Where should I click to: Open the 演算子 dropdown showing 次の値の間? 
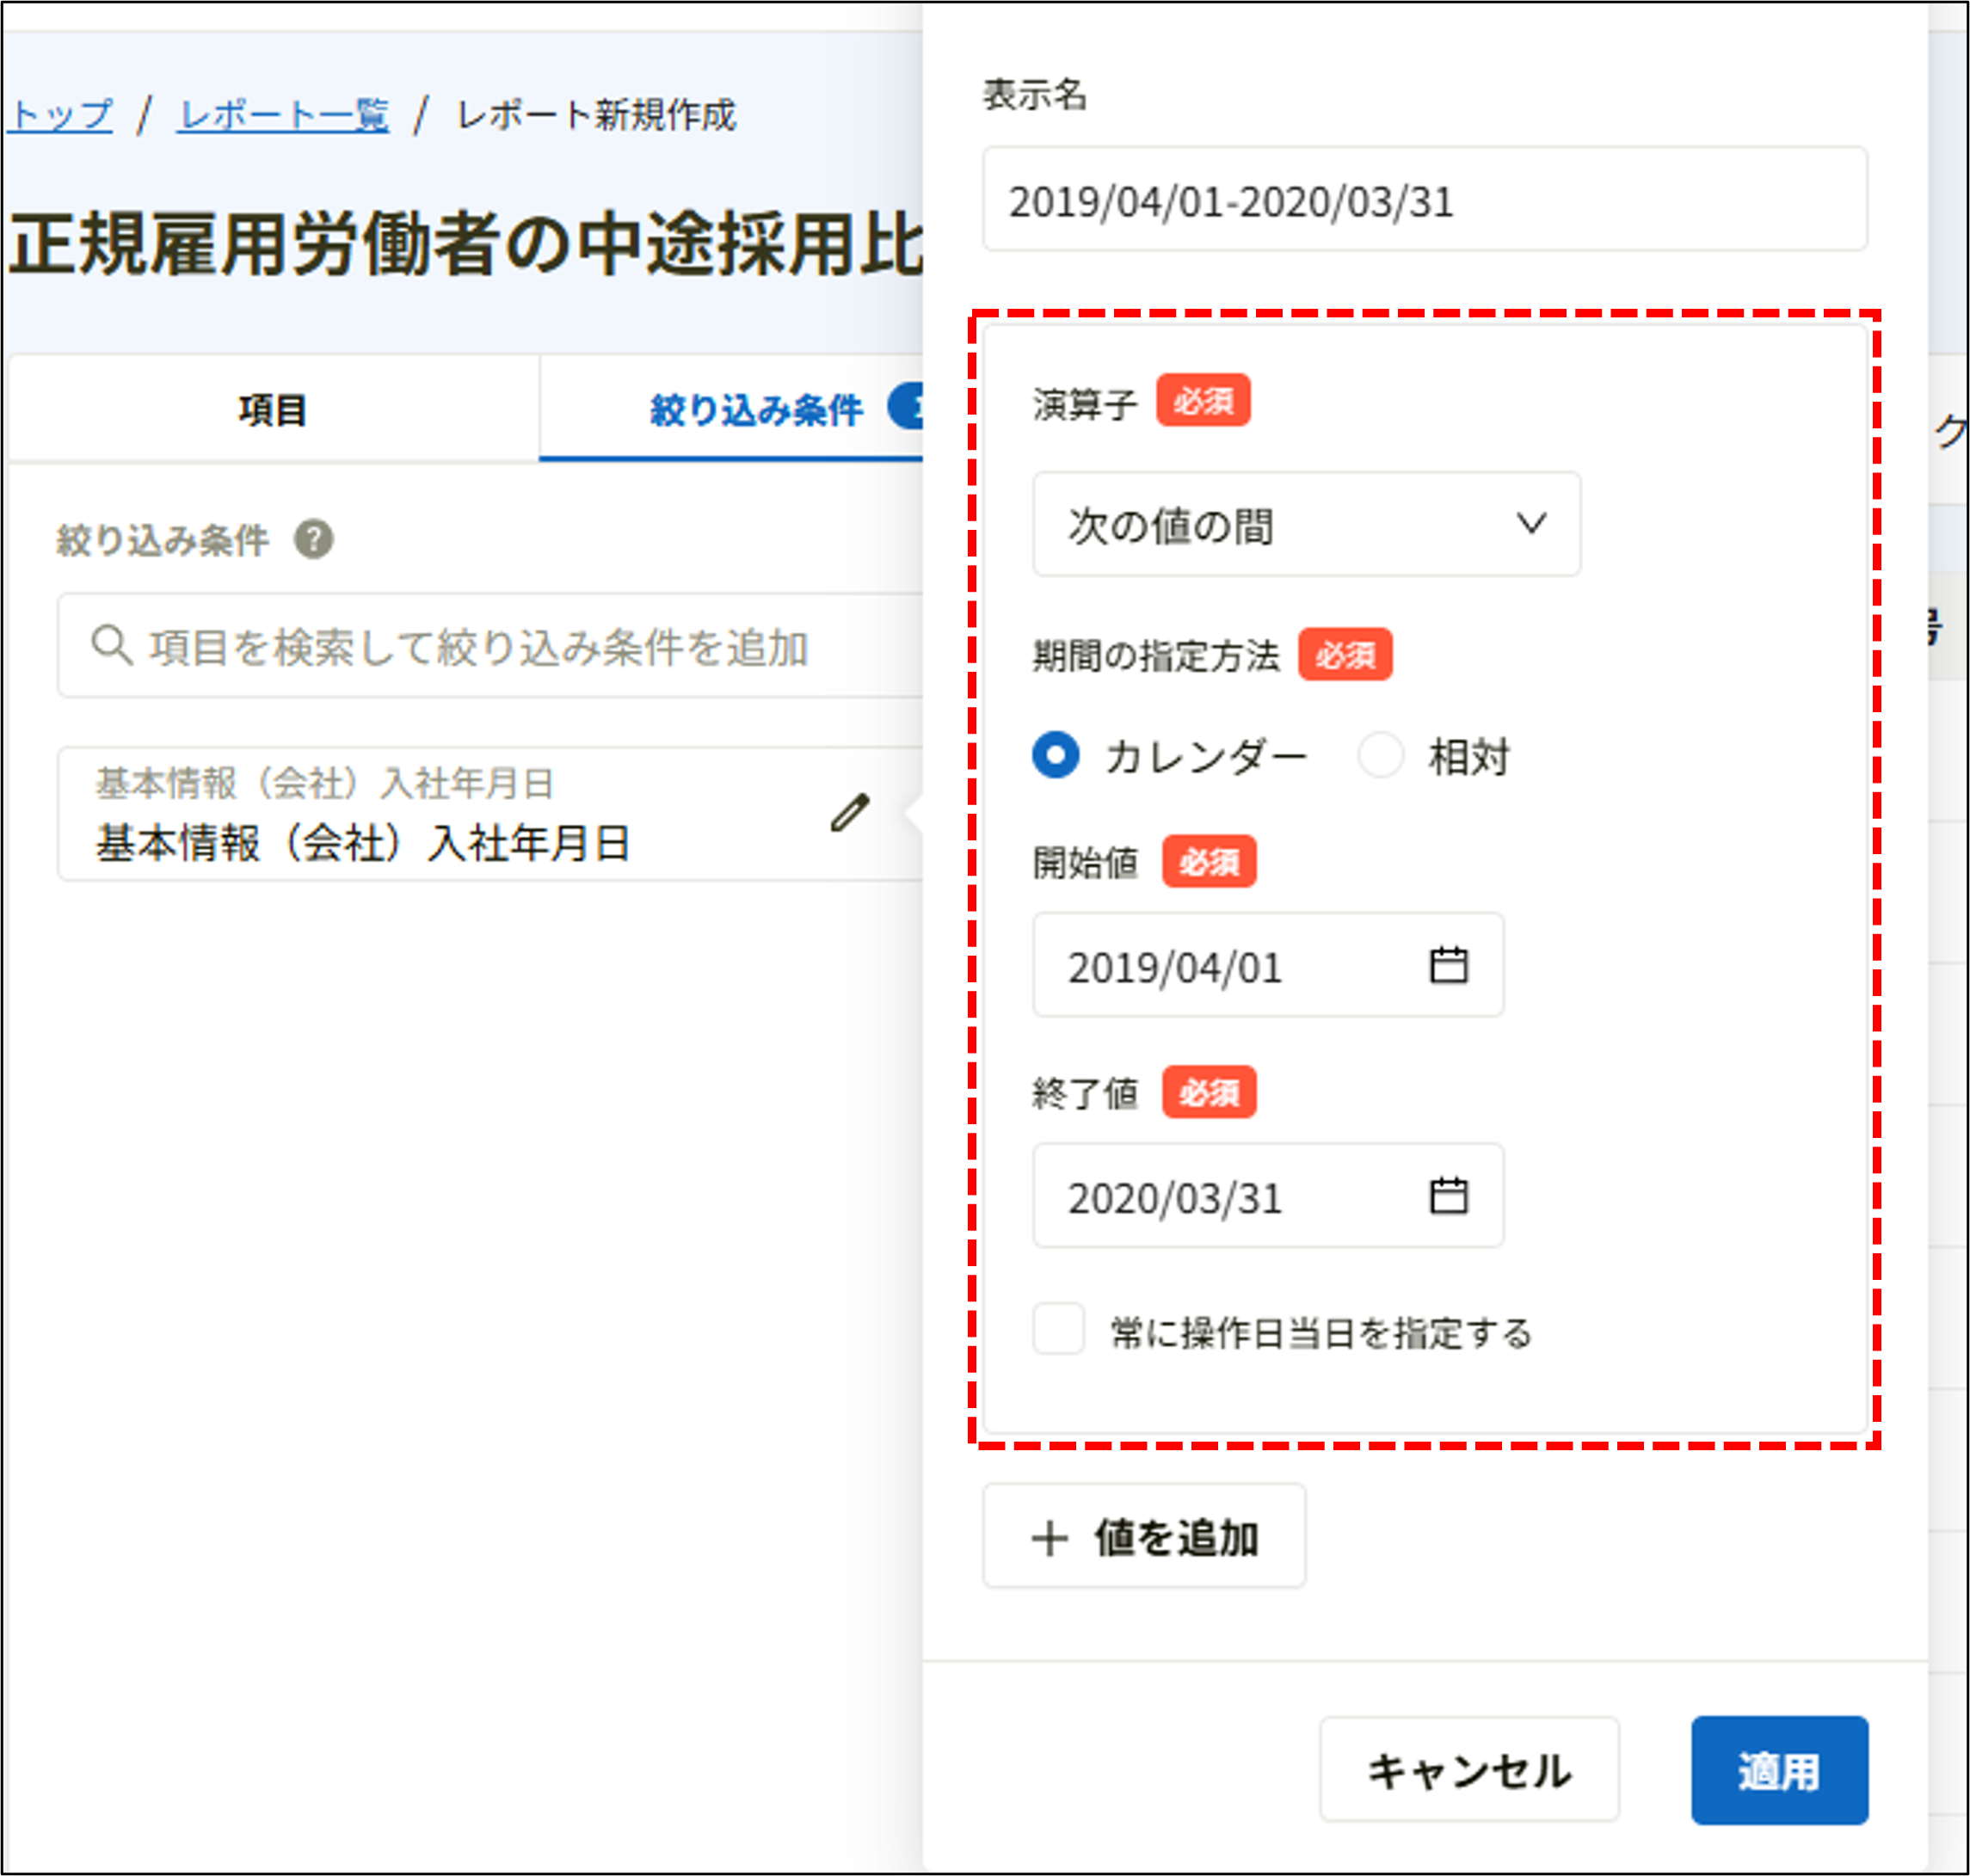pyautogui.click(x=1305, y=524)
